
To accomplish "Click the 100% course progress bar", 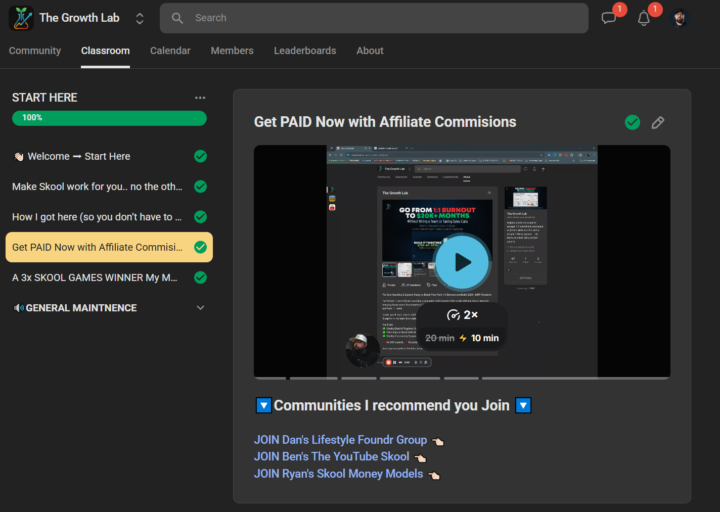I will [109, 118].
